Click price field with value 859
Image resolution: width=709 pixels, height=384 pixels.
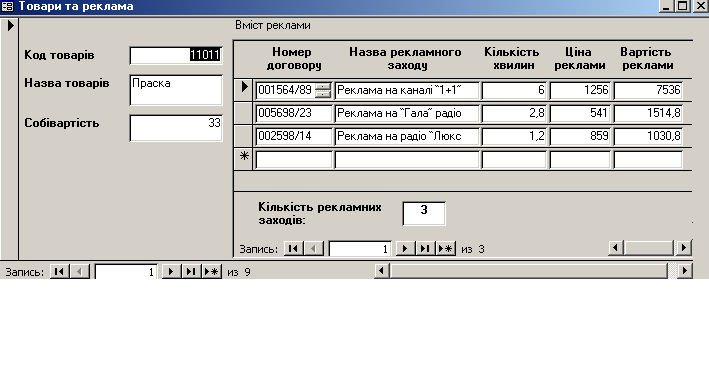(x=580, y=136)
